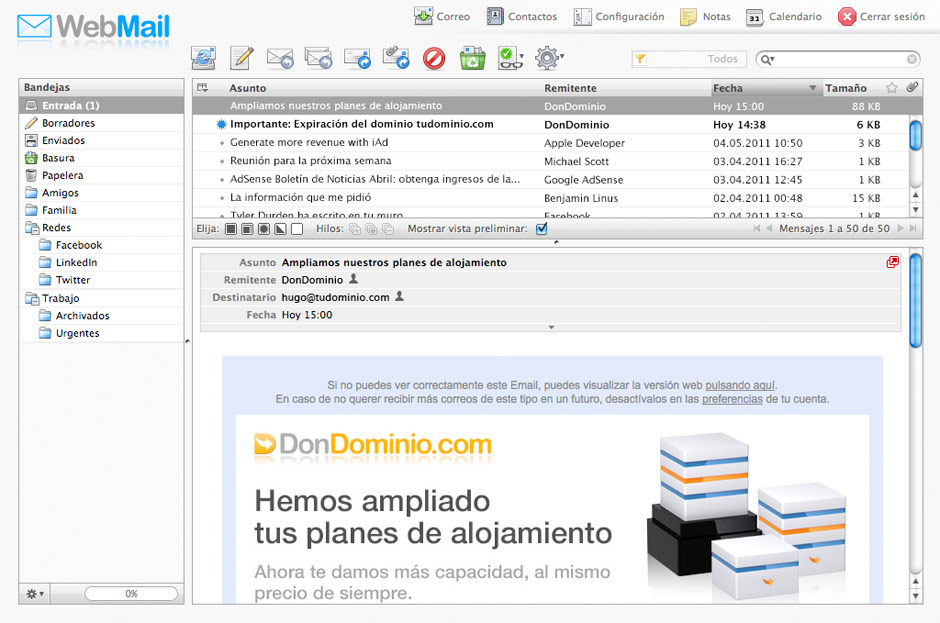Expand all threads icon beside Hilos
This screenshot has width=940, height=623.
tap(355, 229)
